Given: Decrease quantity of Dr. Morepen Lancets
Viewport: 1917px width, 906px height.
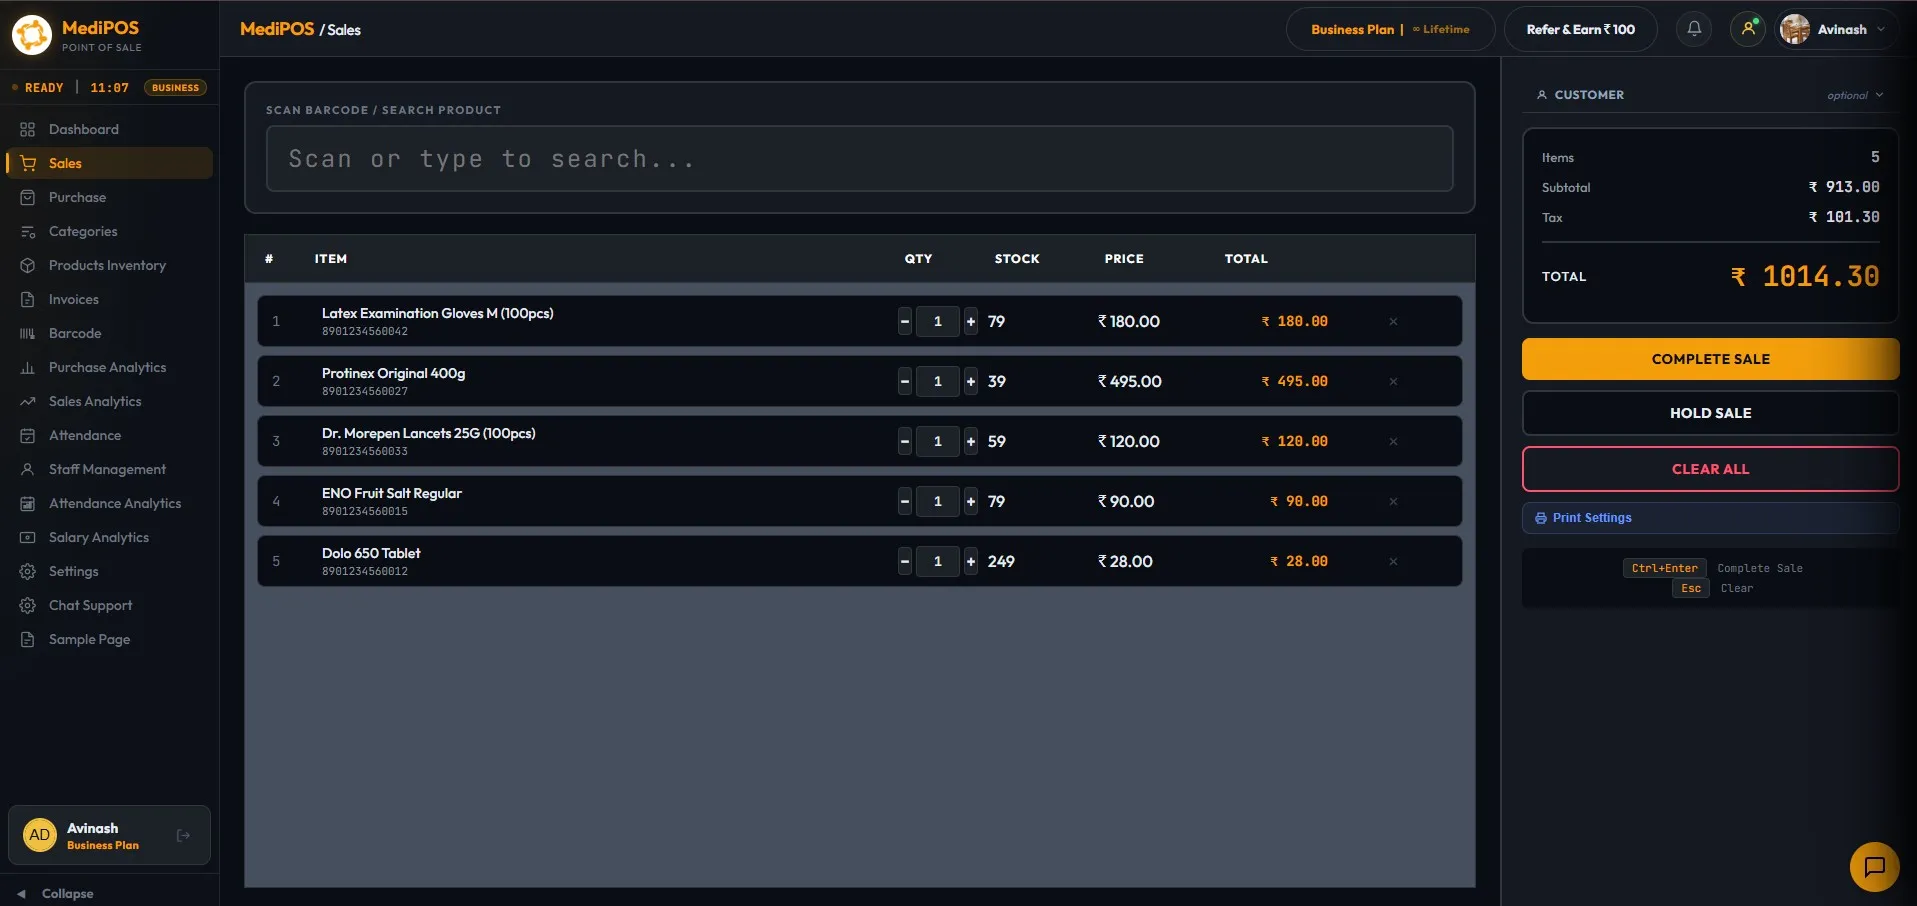Looking at the screenshot, I should point(905,441).
